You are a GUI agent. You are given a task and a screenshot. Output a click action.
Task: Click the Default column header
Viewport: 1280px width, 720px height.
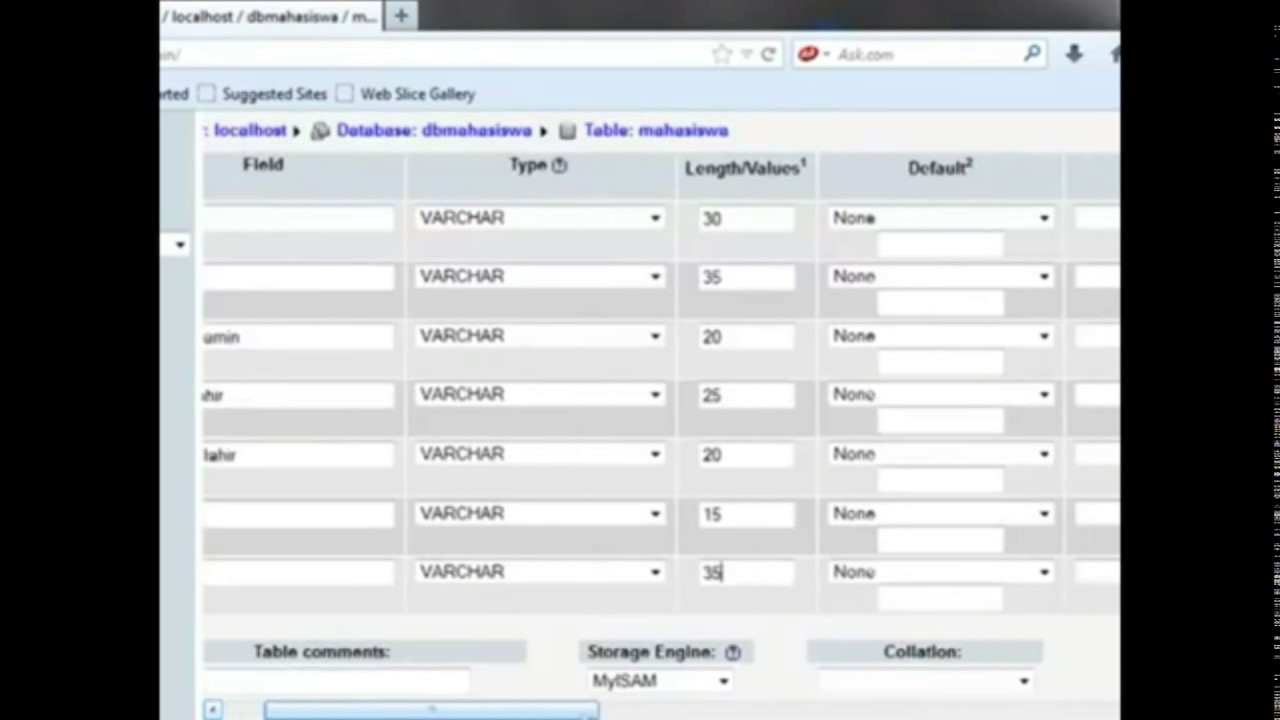(x=940, y=168)
